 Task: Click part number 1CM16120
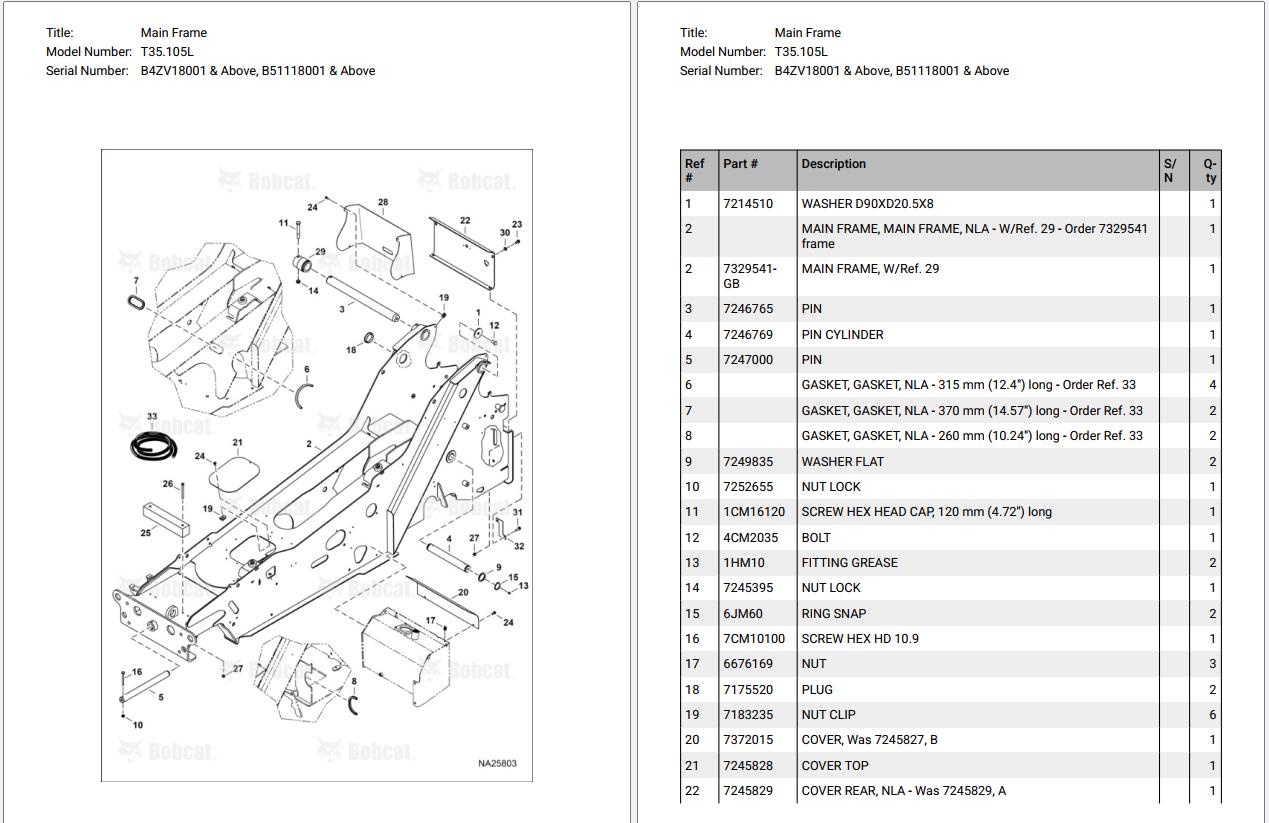click(754, 512)
